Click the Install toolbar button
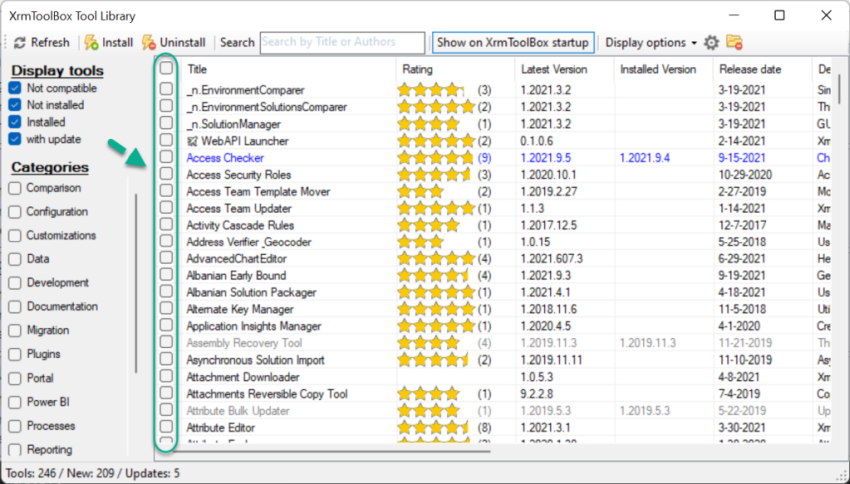 pos(108,42)
